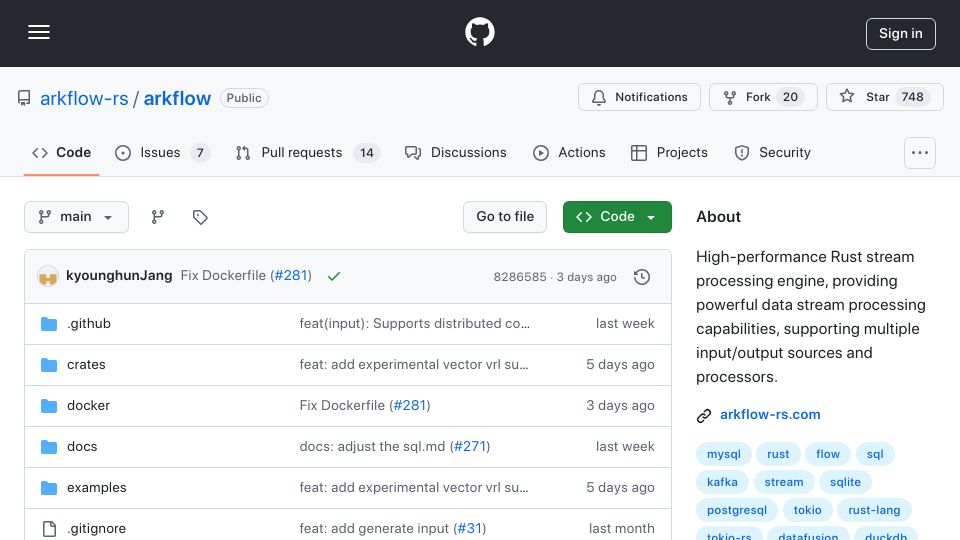Image resolution: width=960 pixels, height=540 pixels.
Task: Click the docker folder icon
Action: pos(49,406)
